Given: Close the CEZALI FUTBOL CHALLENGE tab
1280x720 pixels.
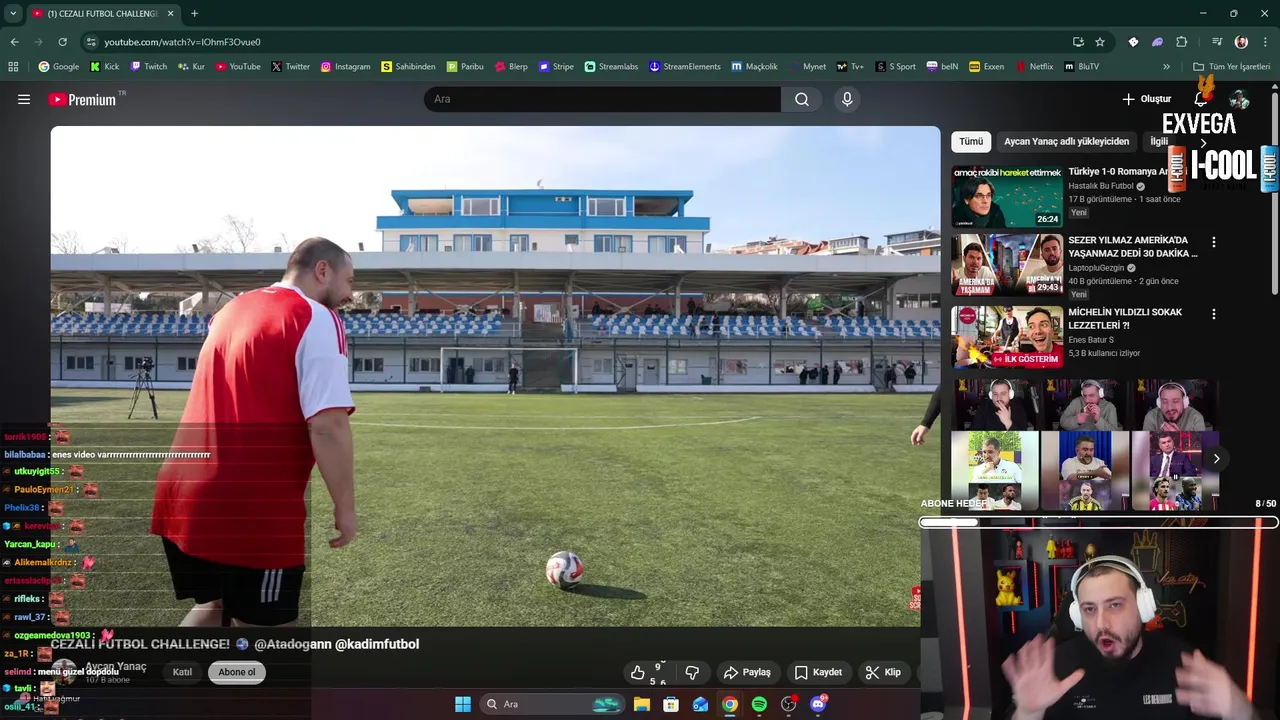Looking at the screenshot, I should [170, 13].
